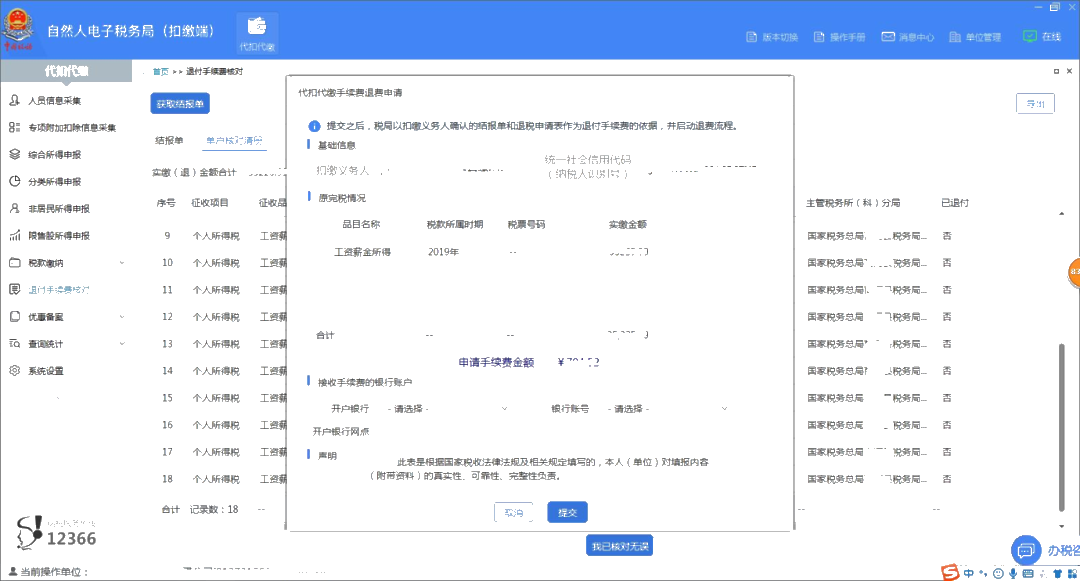Viewport: 1080px width, 581px height.
Task: Click the 办税咨询 chat bubble icon
Action: click(1024, 550)
